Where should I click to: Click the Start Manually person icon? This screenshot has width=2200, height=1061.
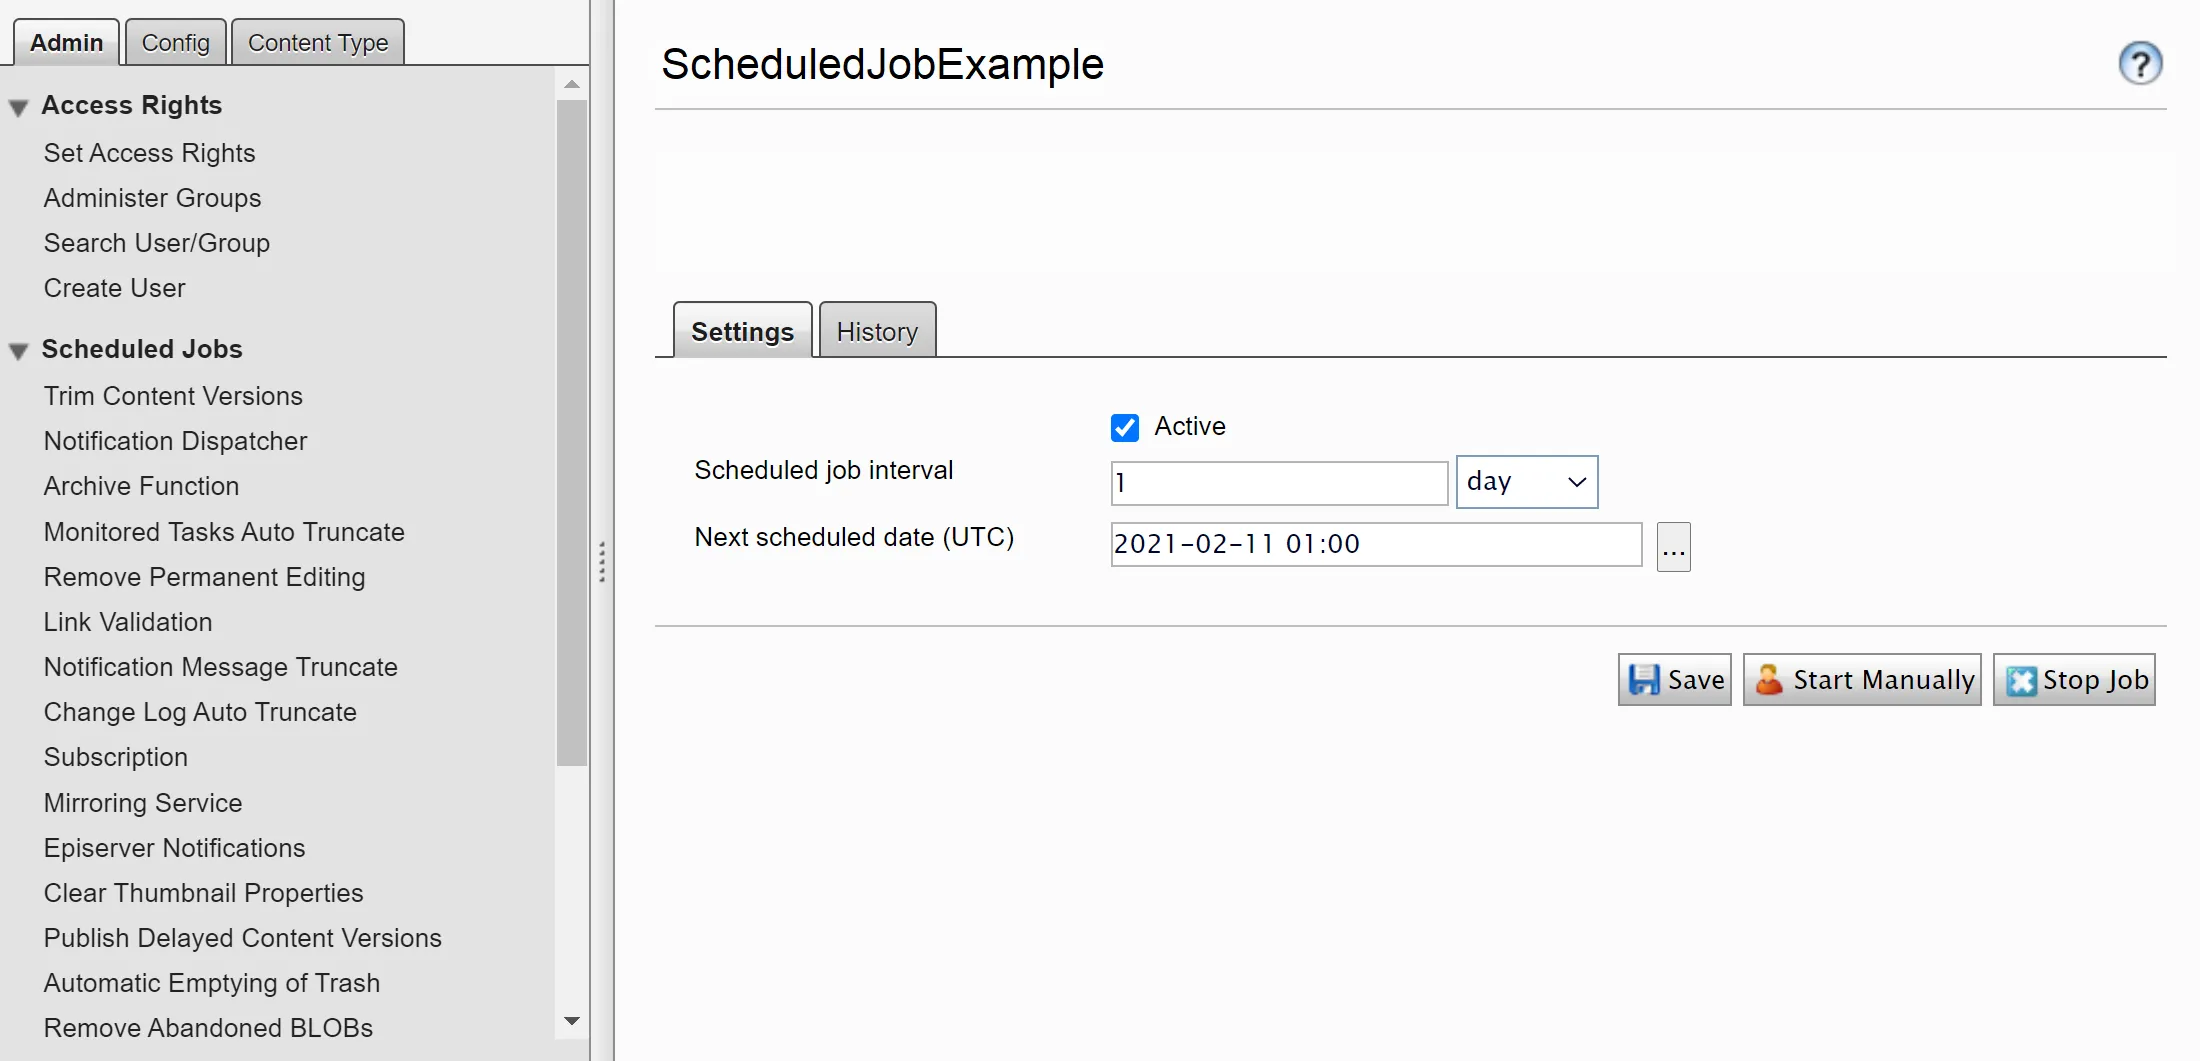[1769, 680]
